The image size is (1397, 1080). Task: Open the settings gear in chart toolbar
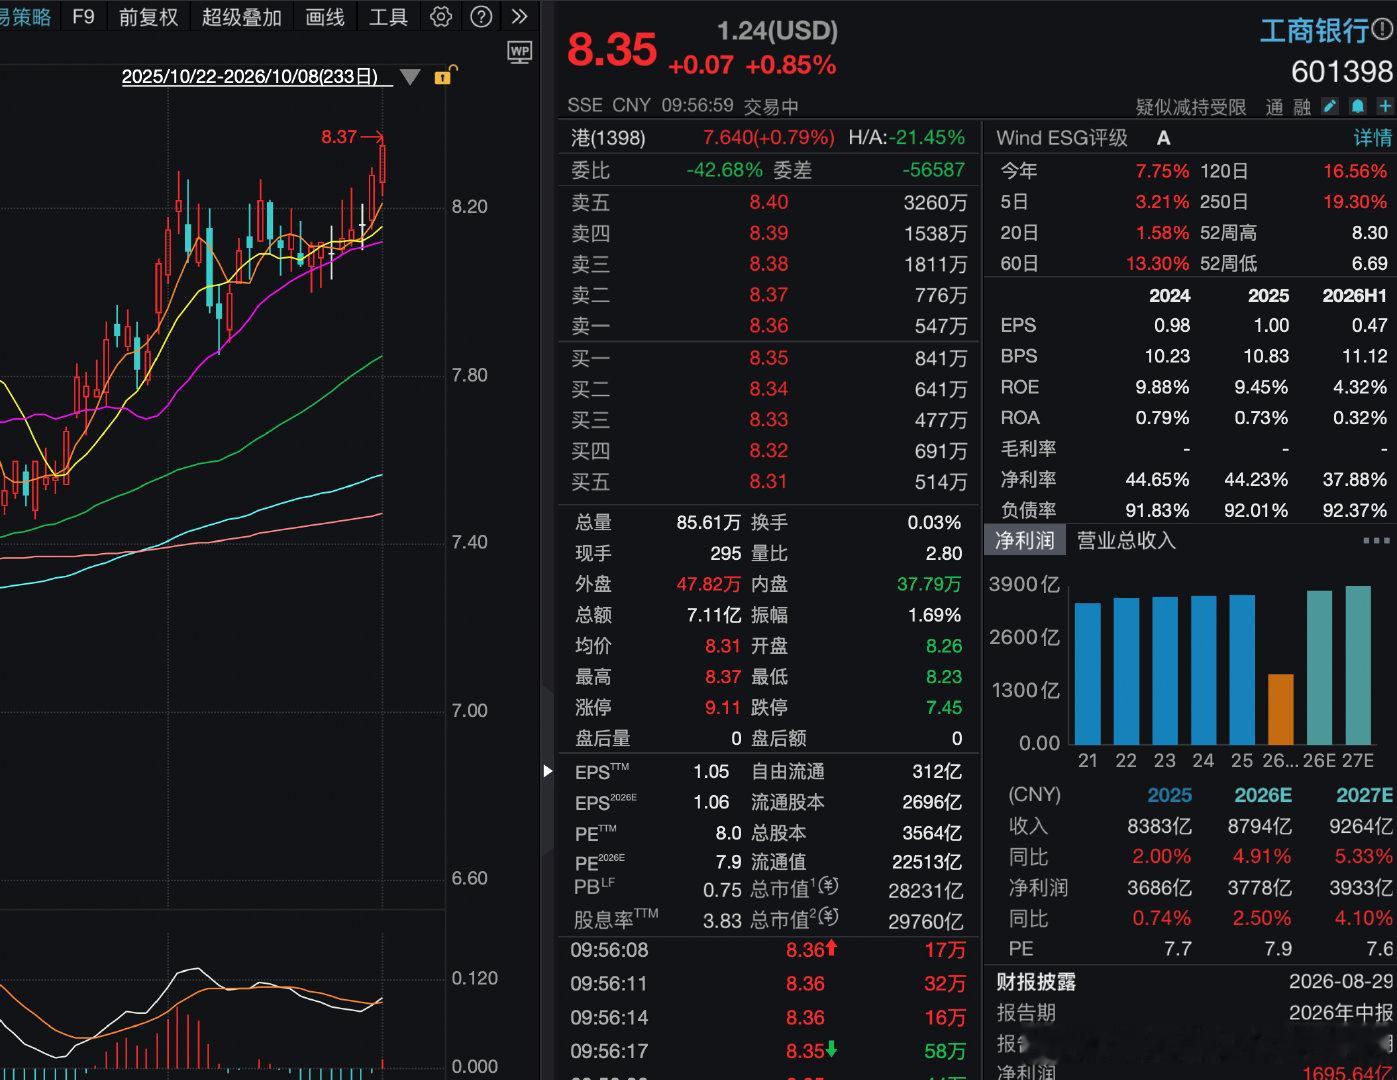441,17
